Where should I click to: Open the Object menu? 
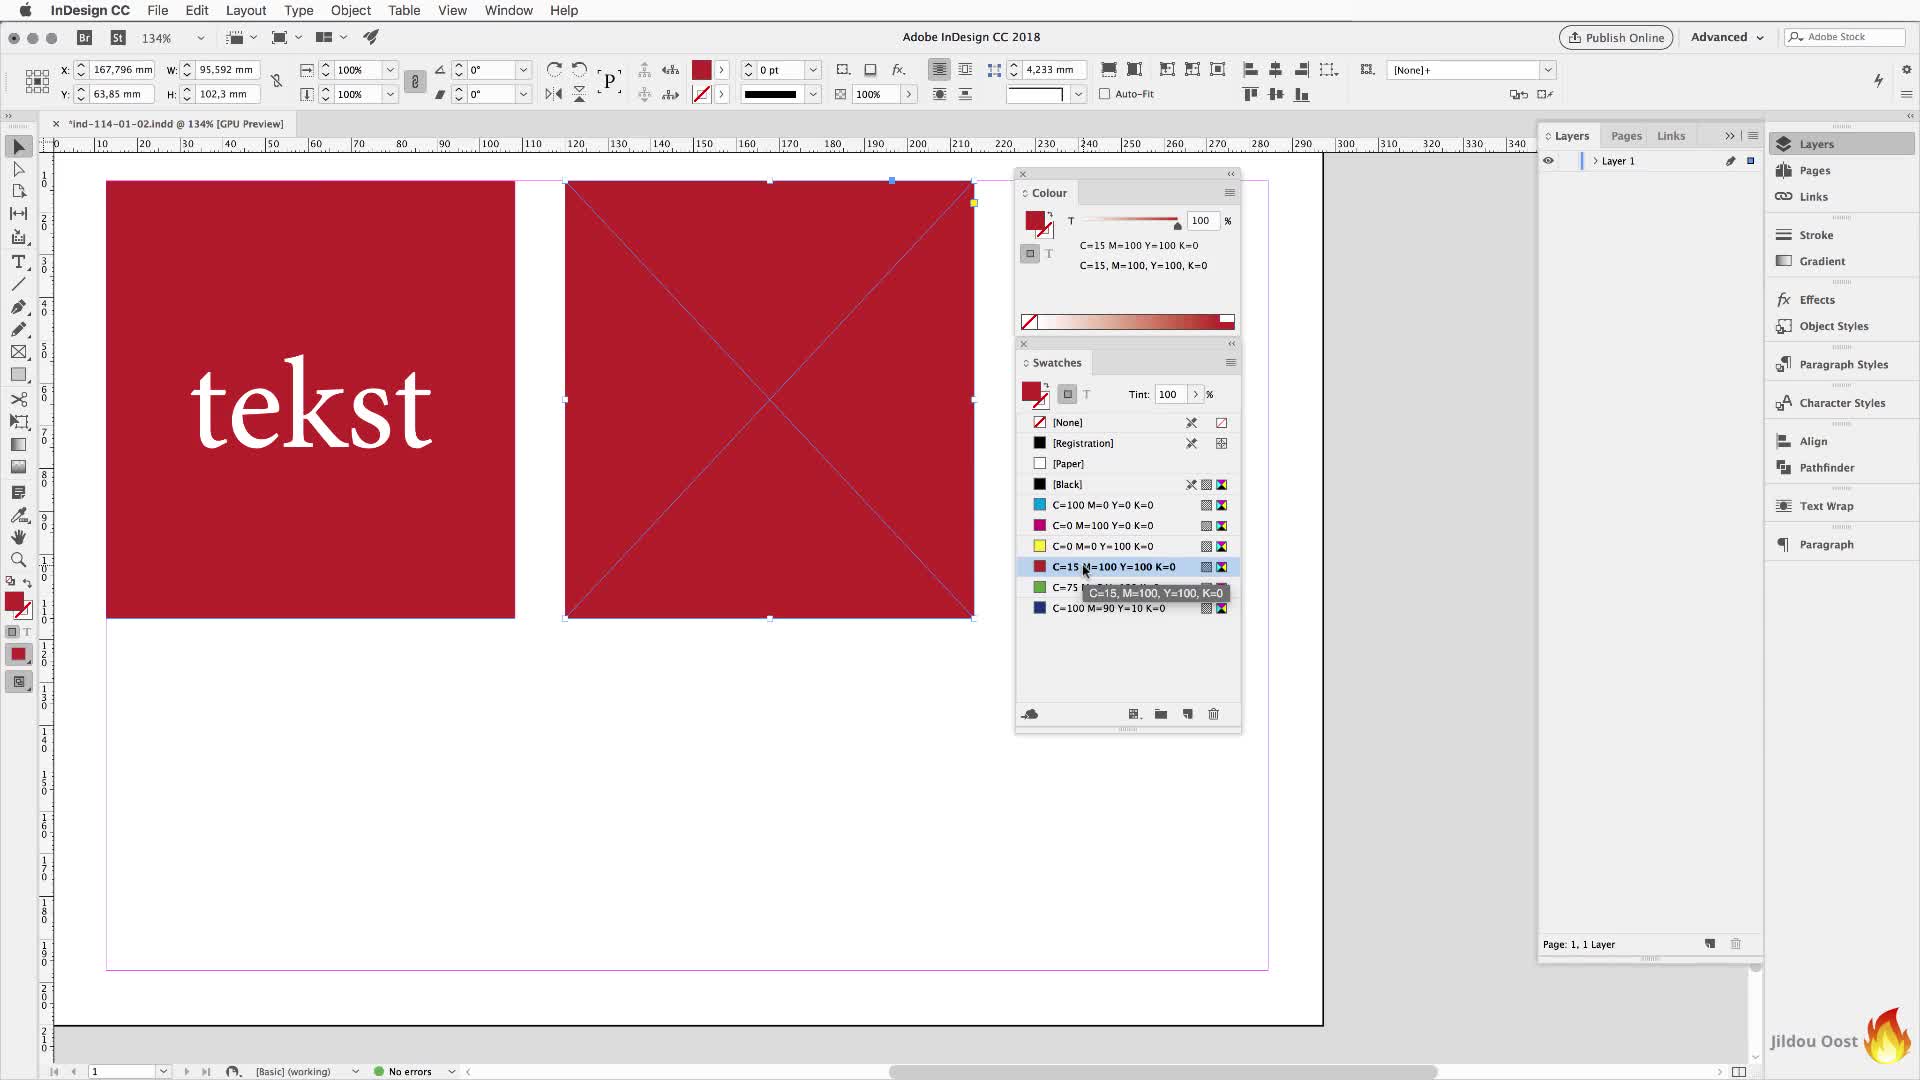click(350, 10)
